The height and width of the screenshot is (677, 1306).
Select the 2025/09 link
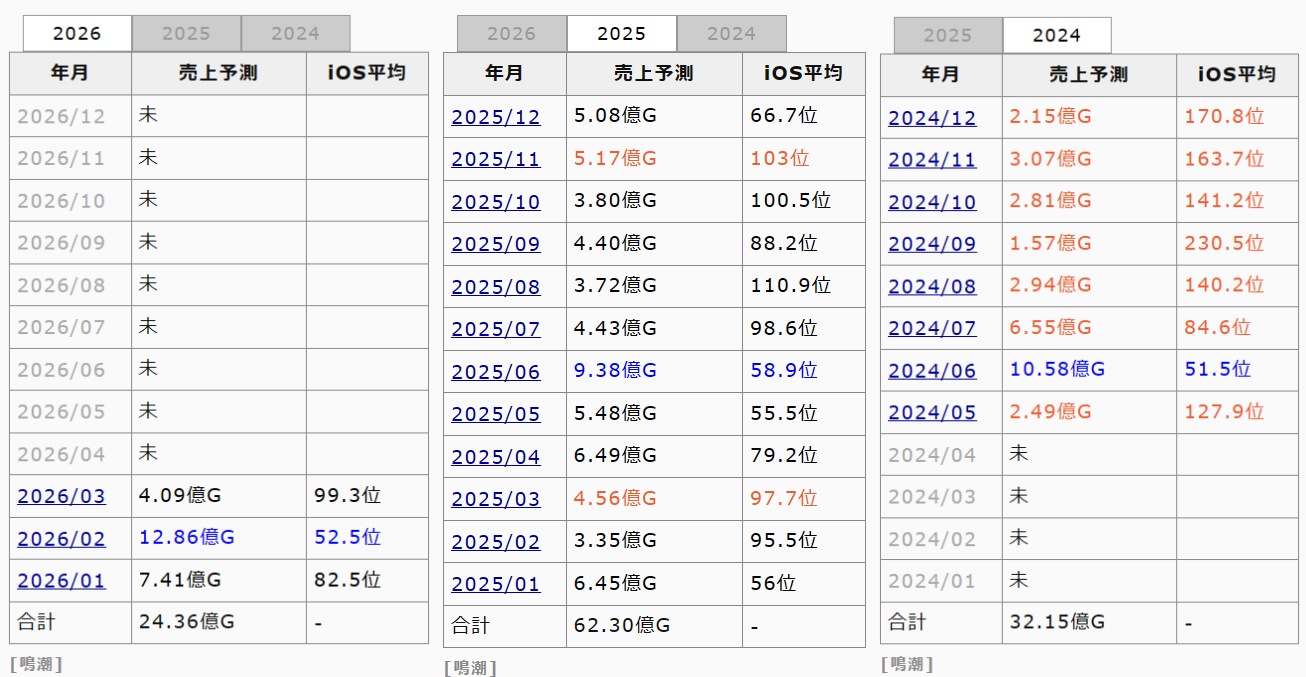[495, 245]
